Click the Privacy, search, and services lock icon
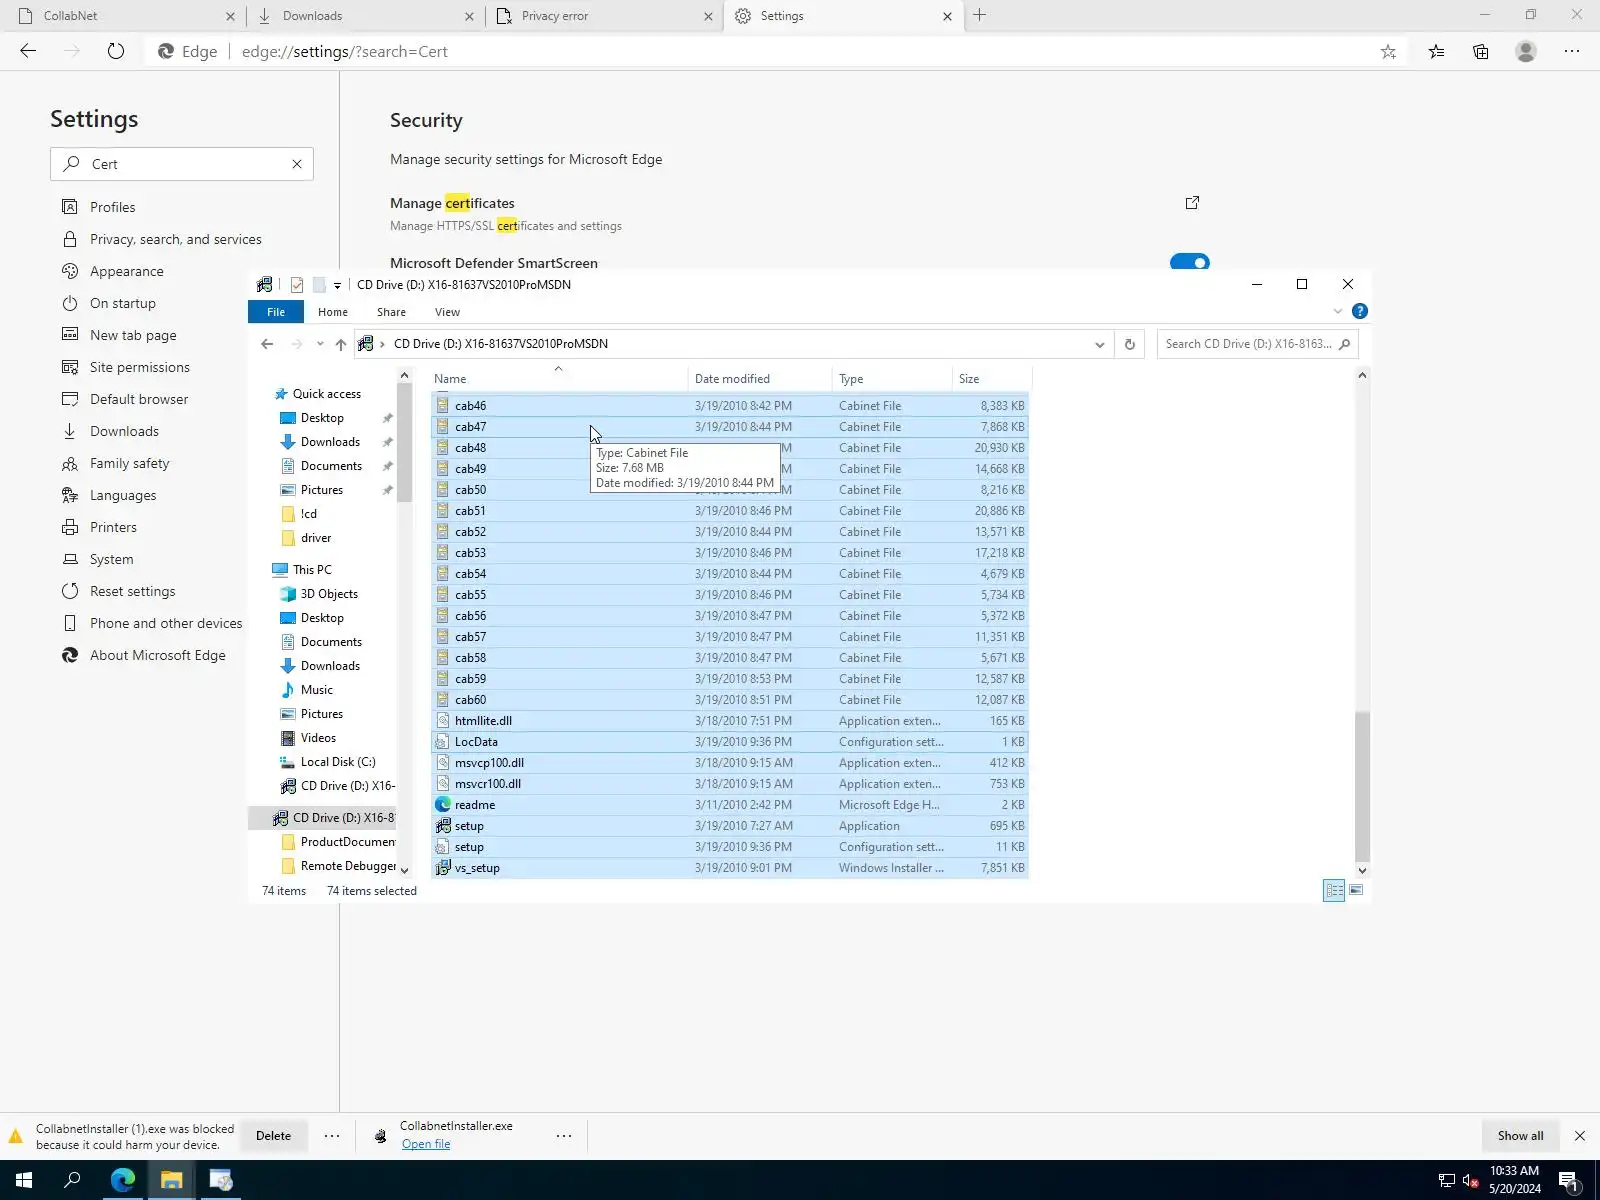 pos(70,239)
